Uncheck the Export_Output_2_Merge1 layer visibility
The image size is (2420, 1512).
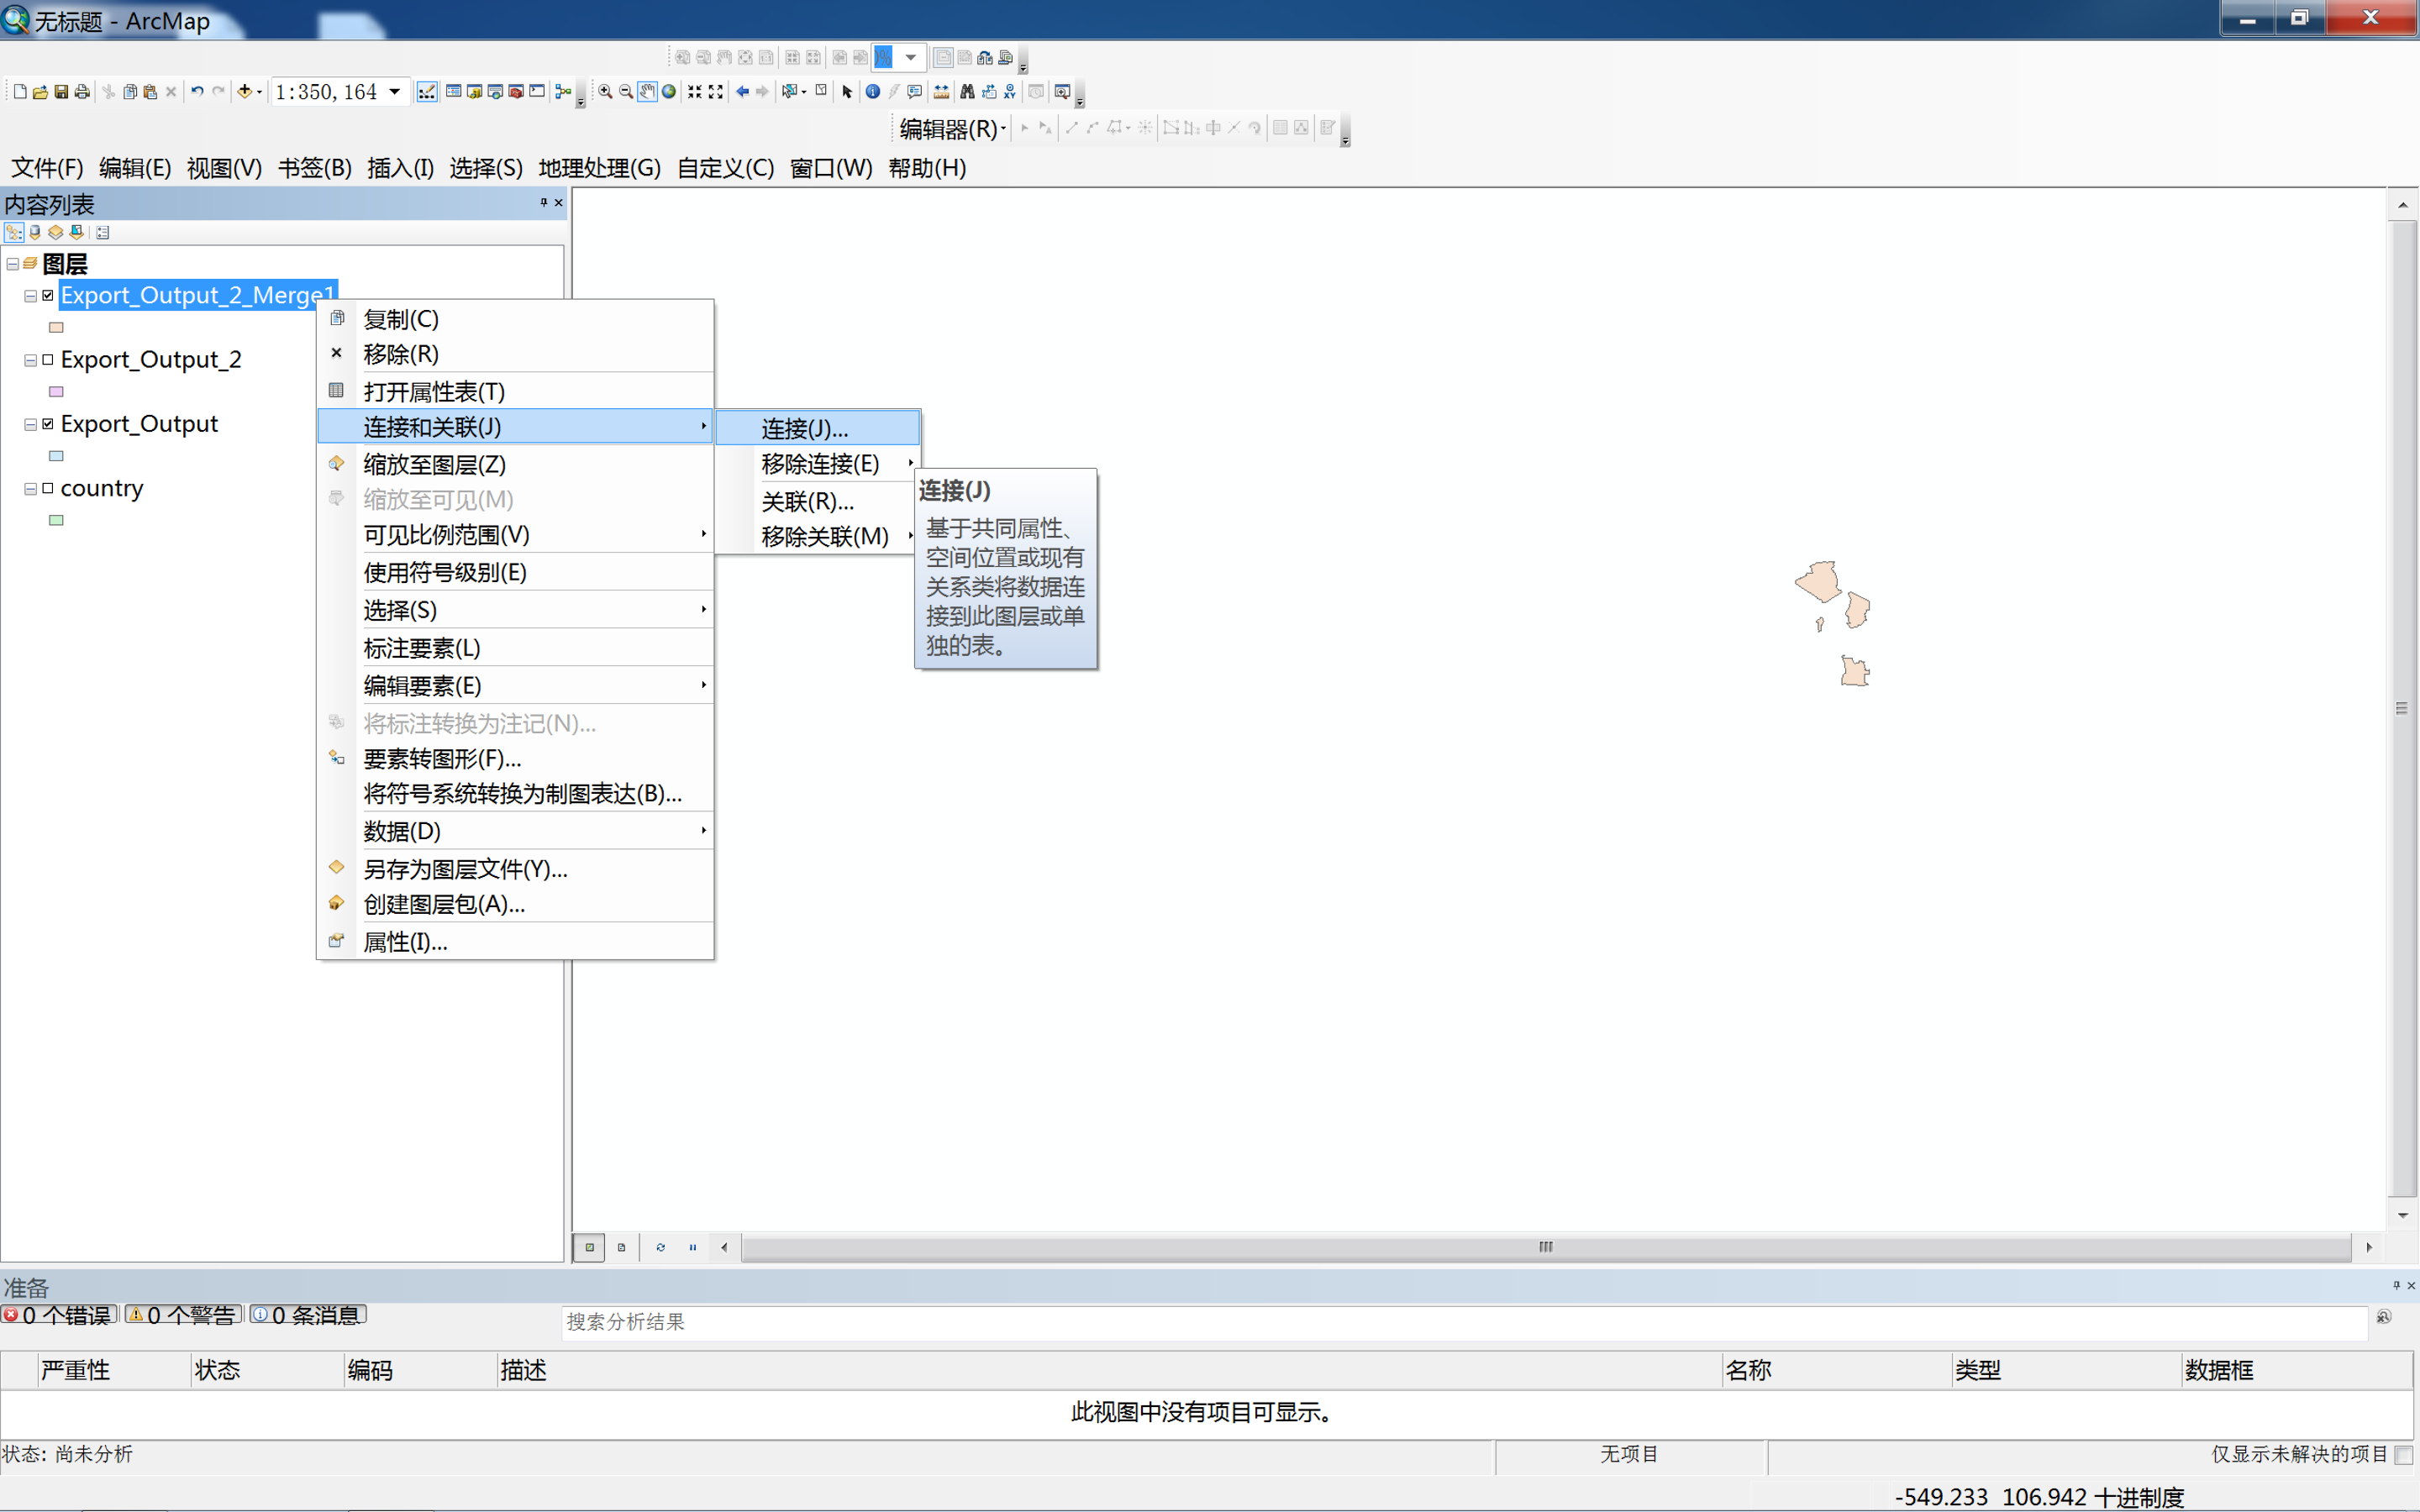point(48,295)
